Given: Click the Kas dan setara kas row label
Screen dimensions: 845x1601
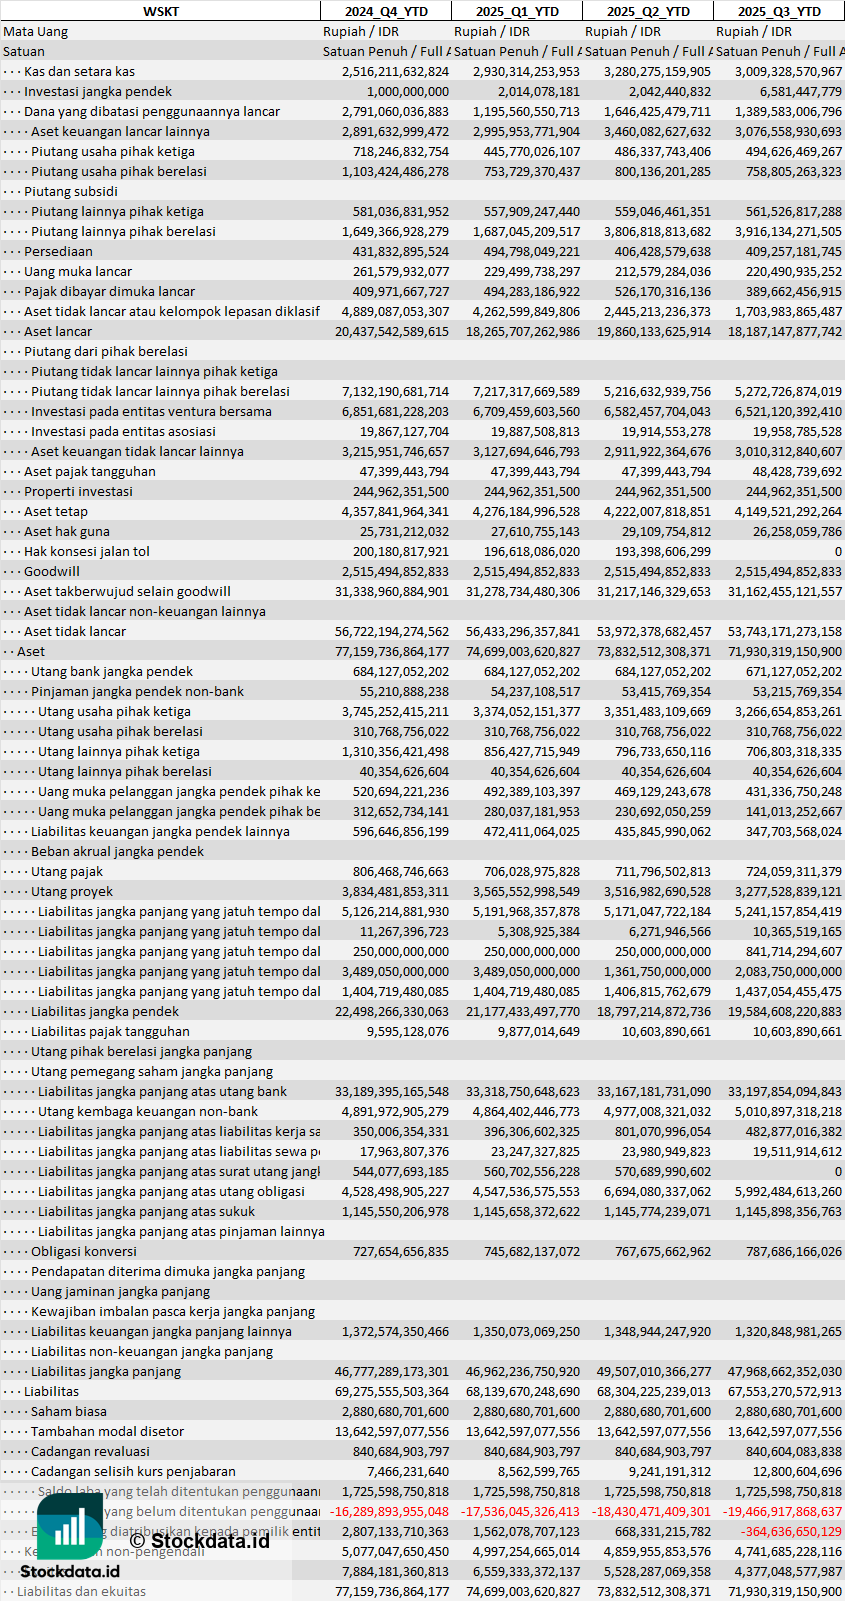Looking at the screenshot, I should coord(79,71).
